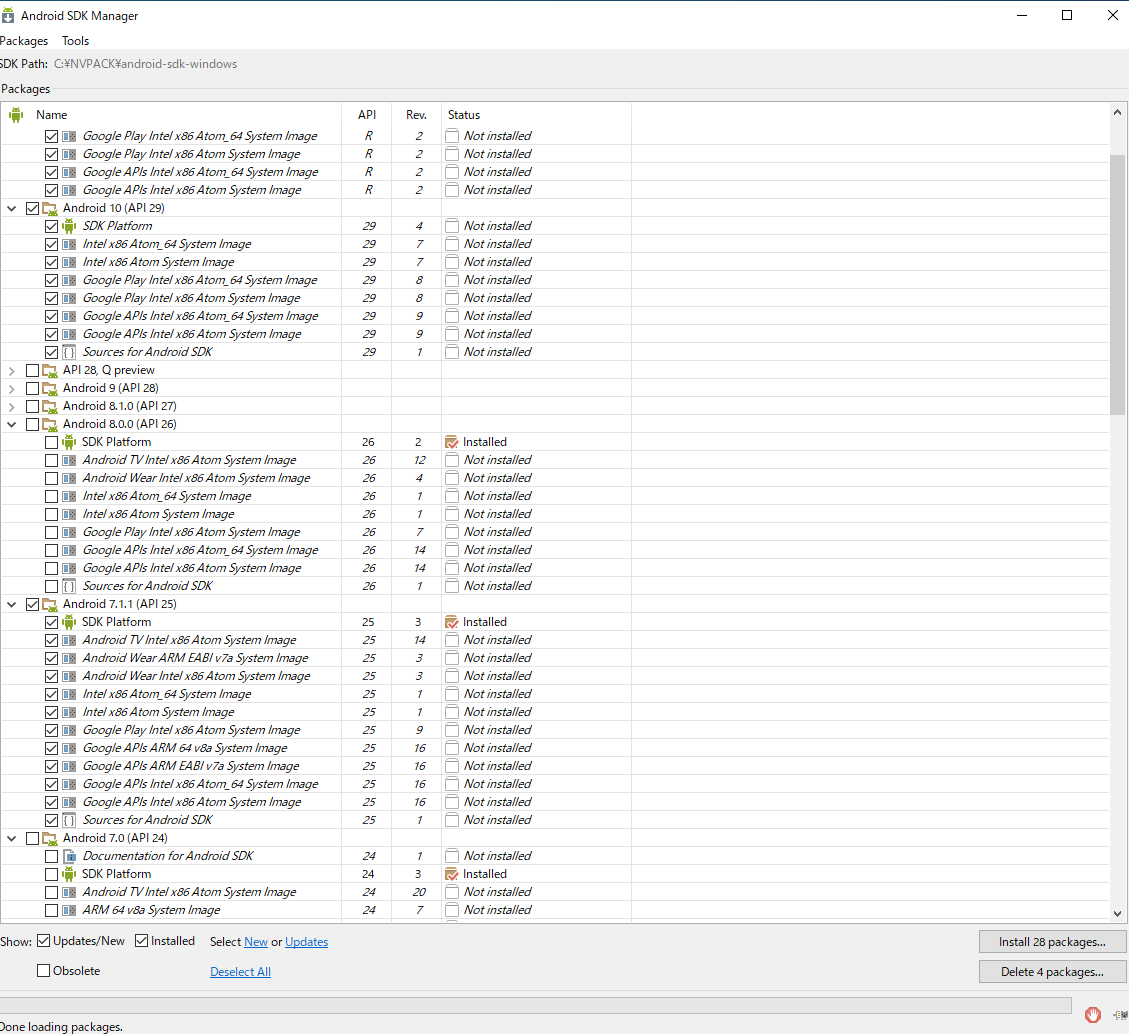Check the Android 8.0.0 (API 26) group checkbox
The height and width of the screenshot is (1034, 1129).
tap(32, 424)
